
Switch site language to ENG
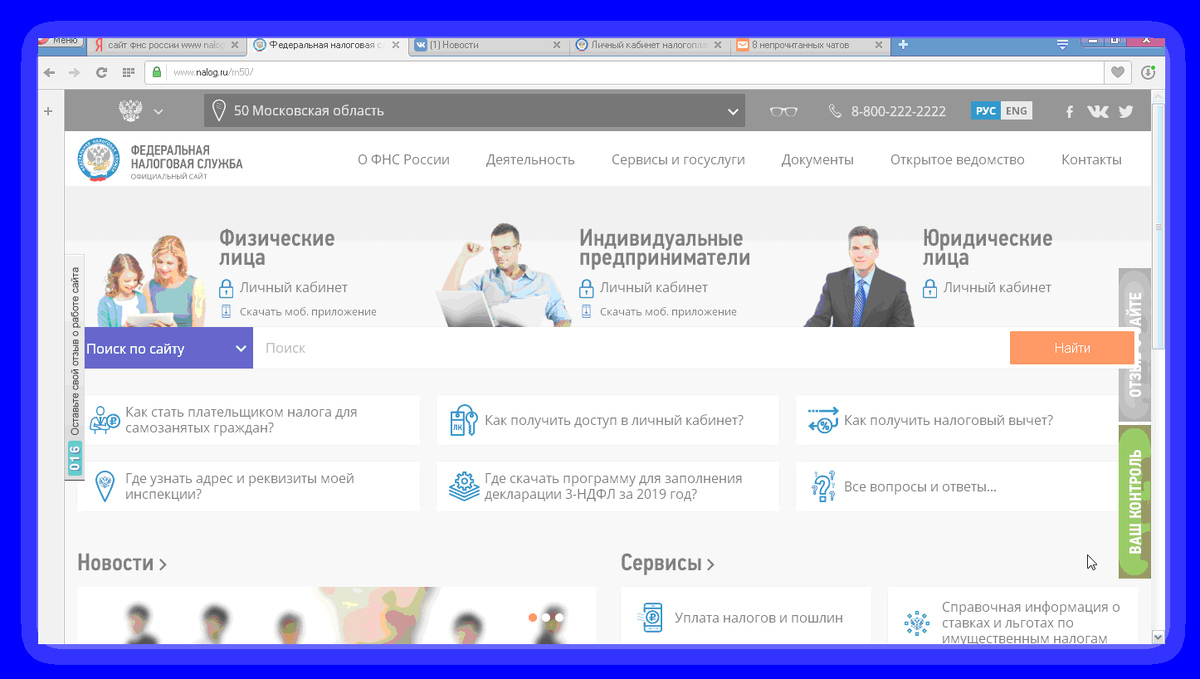click(1016, 111)
